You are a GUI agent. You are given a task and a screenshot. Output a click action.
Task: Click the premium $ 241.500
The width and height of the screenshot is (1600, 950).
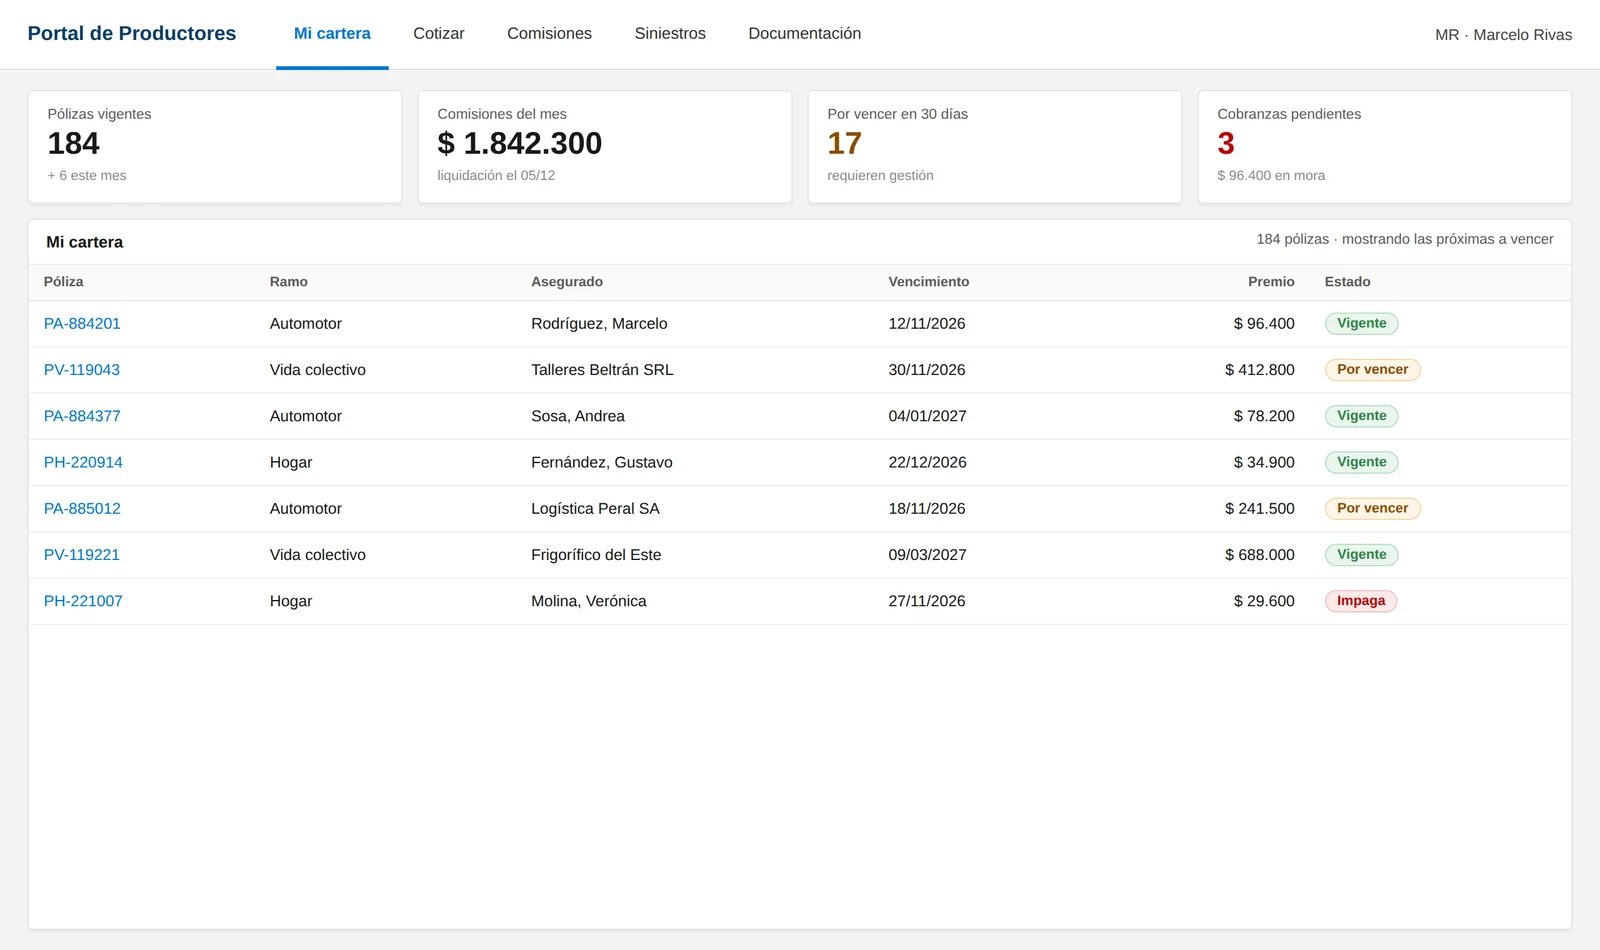1260,509
